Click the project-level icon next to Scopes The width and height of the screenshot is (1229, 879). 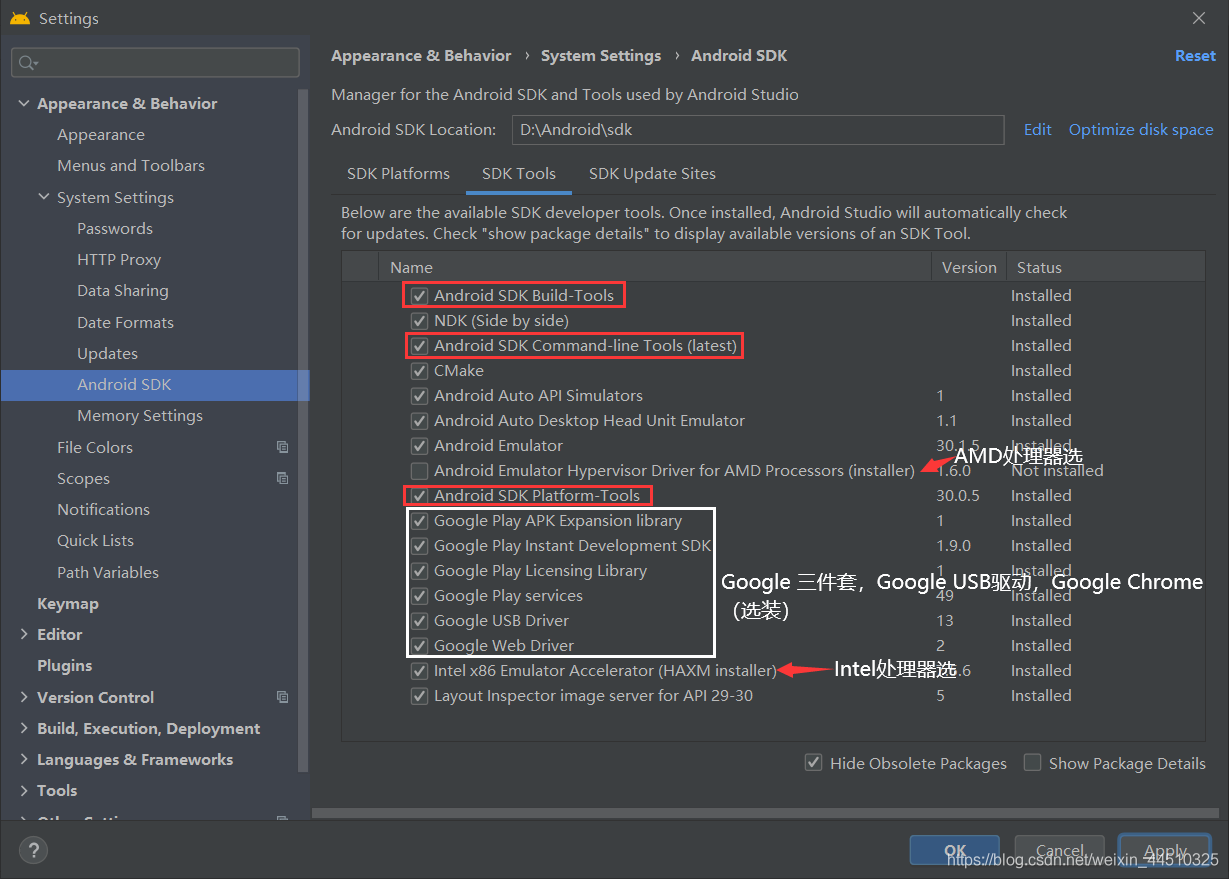(x=283, y=478)
